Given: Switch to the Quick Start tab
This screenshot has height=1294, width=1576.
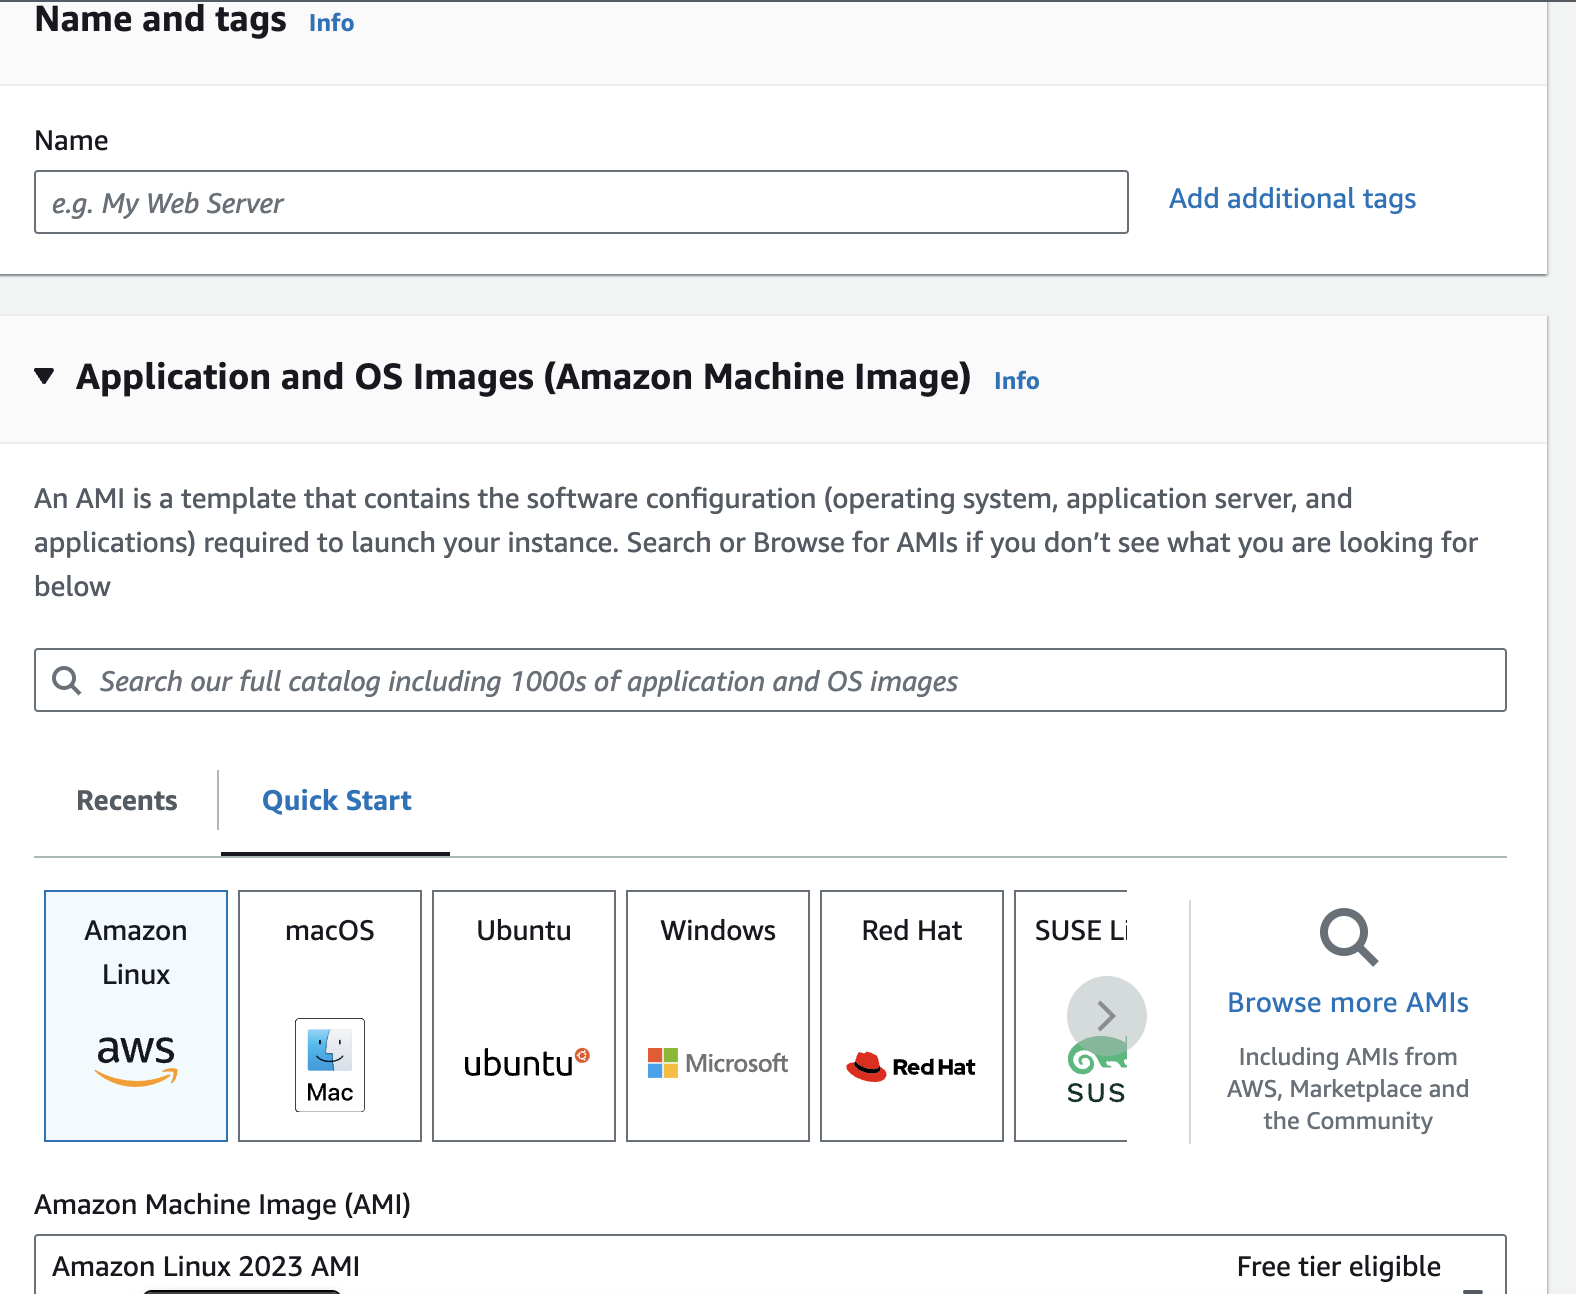Looking at the screenshot, I should (336, 800).
